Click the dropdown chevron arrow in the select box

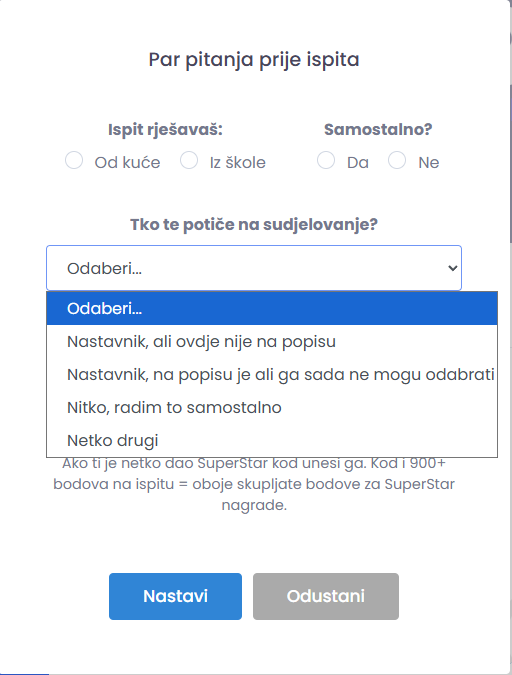pyautogui.click(x=453, y=268)
